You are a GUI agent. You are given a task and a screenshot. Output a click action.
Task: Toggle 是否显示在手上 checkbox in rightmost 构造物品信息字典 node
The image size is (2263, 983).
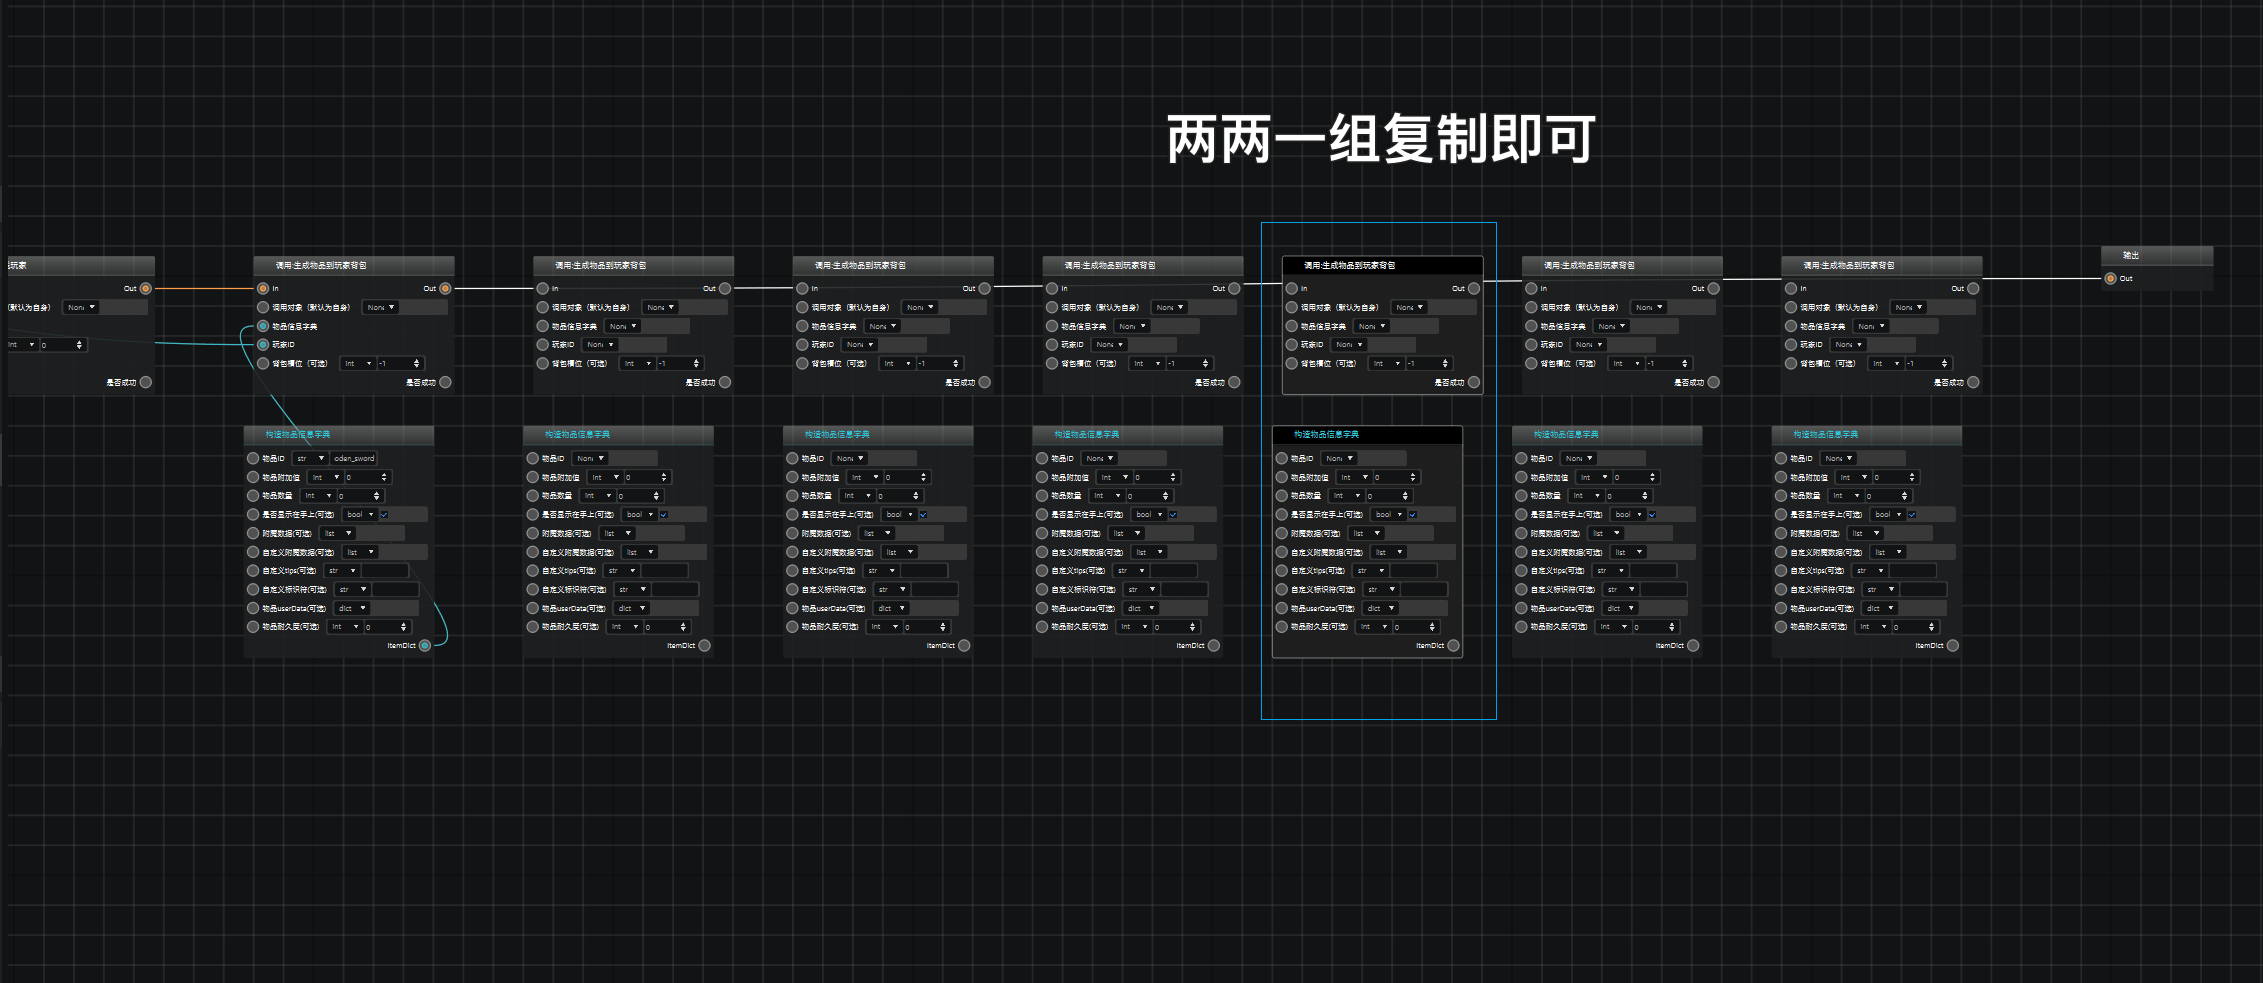click(1912, 515)
